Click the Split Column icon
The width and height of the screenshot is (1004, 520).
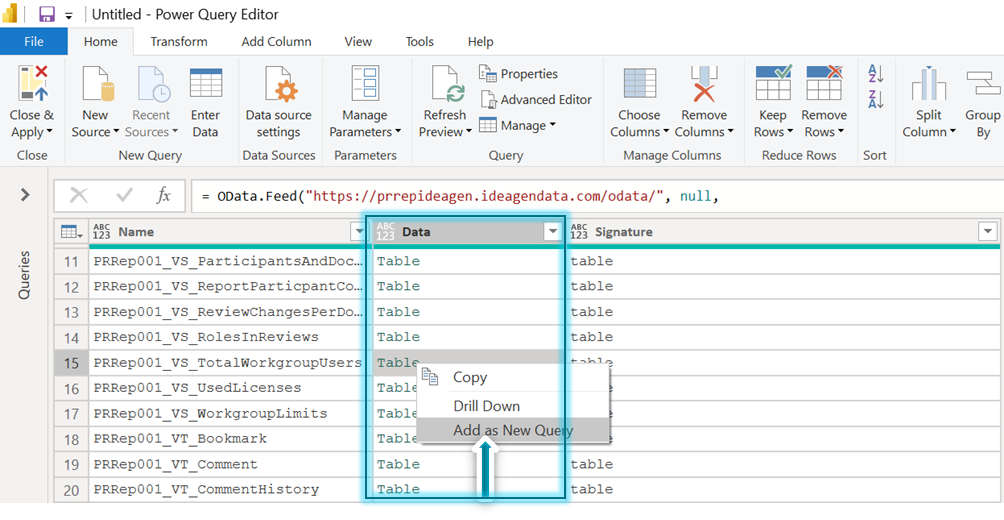pos(928,84)
